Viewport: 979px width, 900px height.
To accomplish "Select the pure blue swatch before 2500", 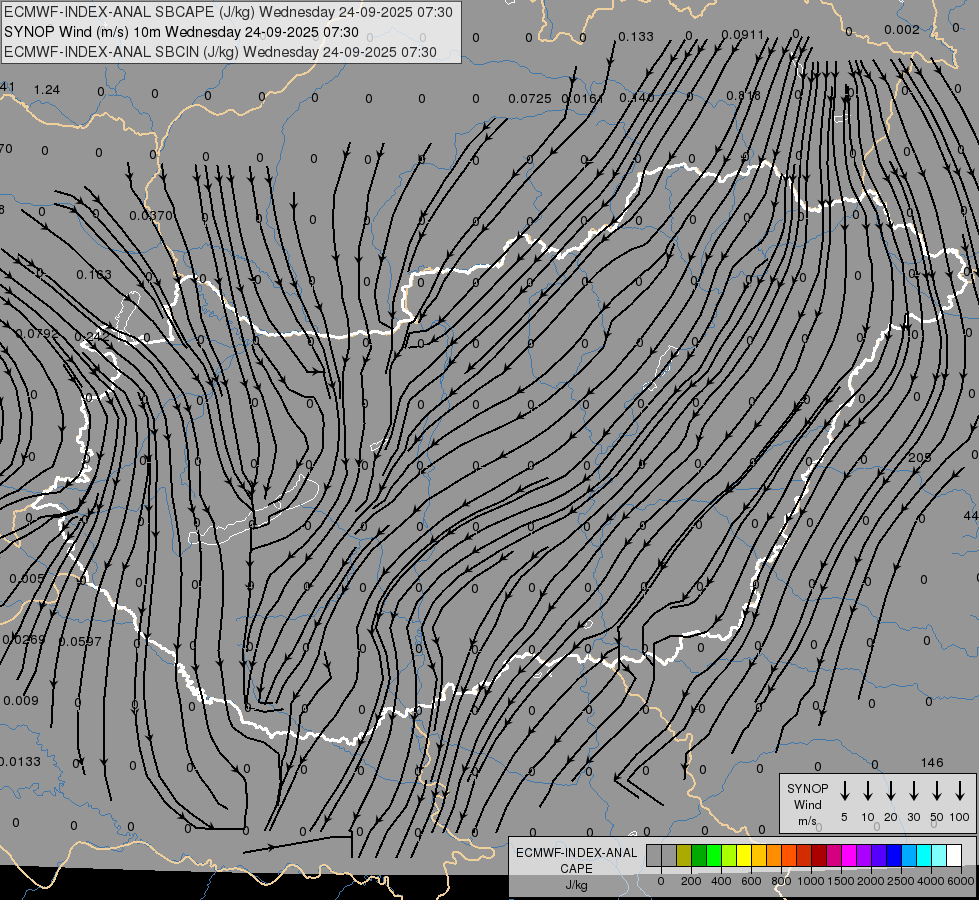I will (x=894, y=855).
